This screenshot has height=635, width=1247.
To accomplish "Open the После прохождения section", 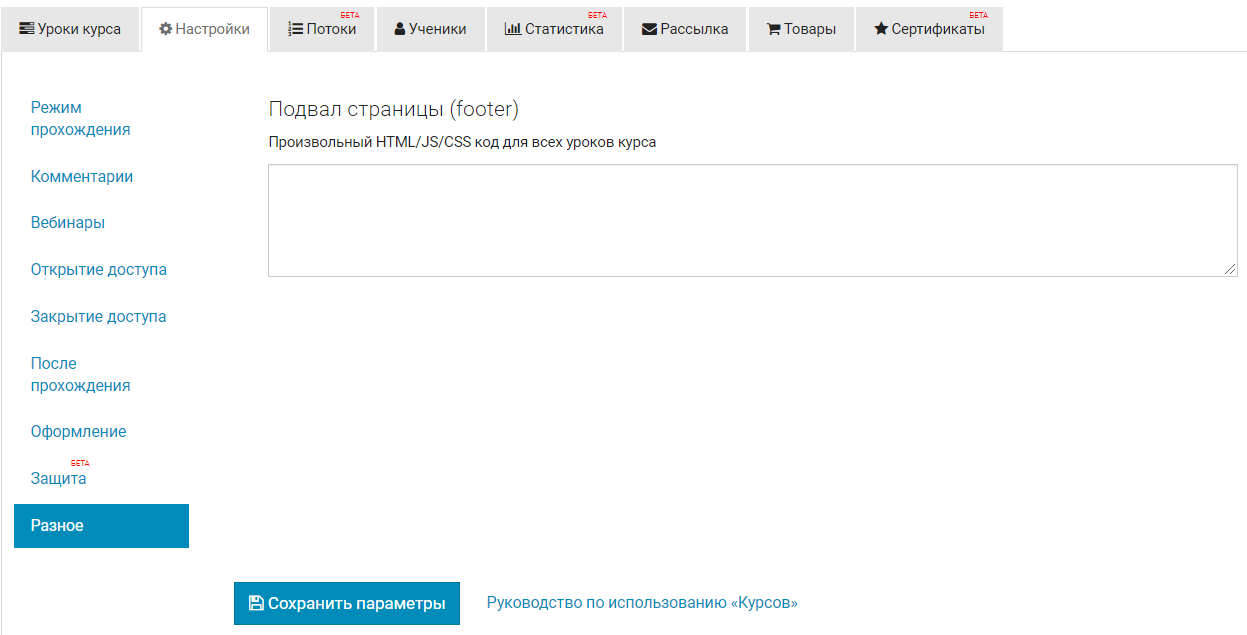I will coord(80,374).
